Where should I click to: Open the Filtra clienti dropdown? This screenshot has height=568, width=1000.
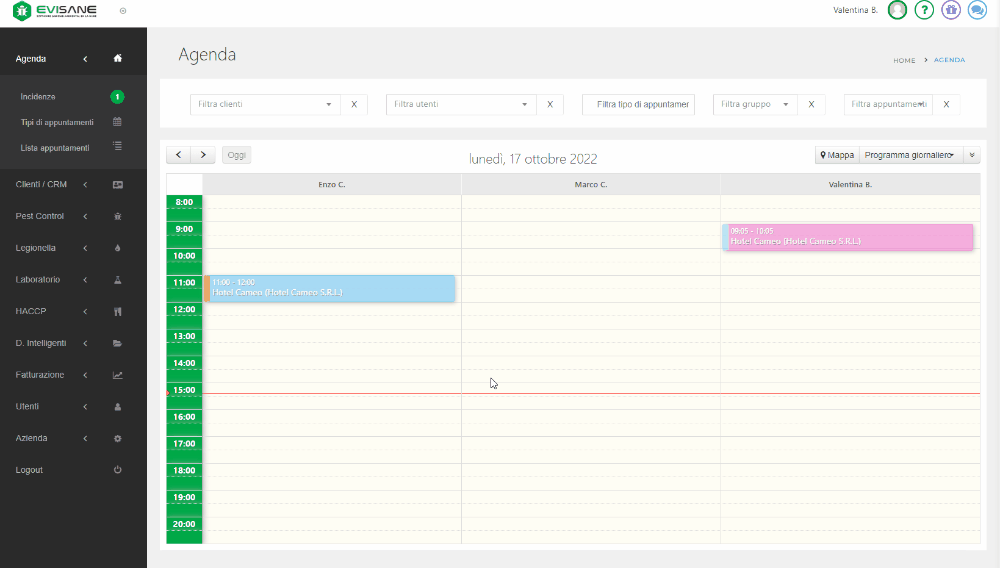coord(265,104)
